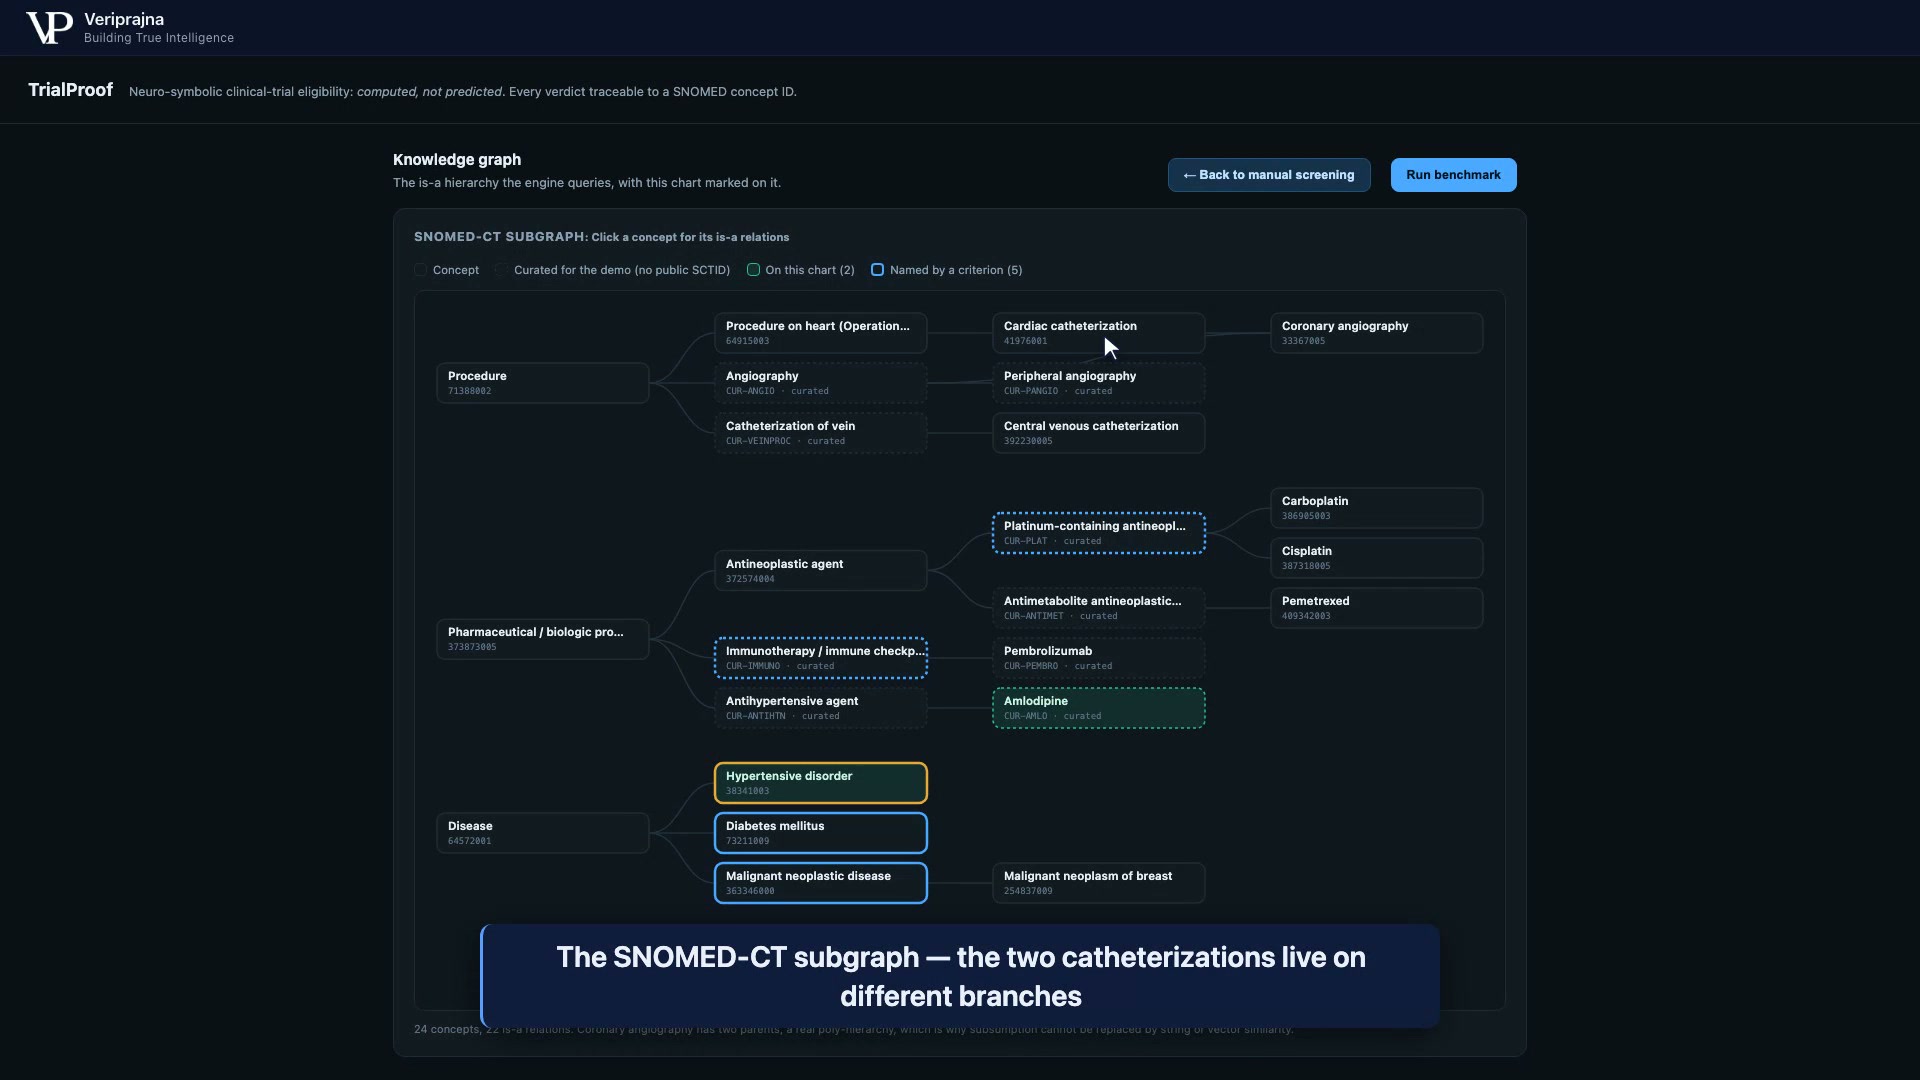Viewport: 1920px width, 1080px height.
Task: Select Immunotherapy / immune checkpoint node
Action: (x=820, y=658)
